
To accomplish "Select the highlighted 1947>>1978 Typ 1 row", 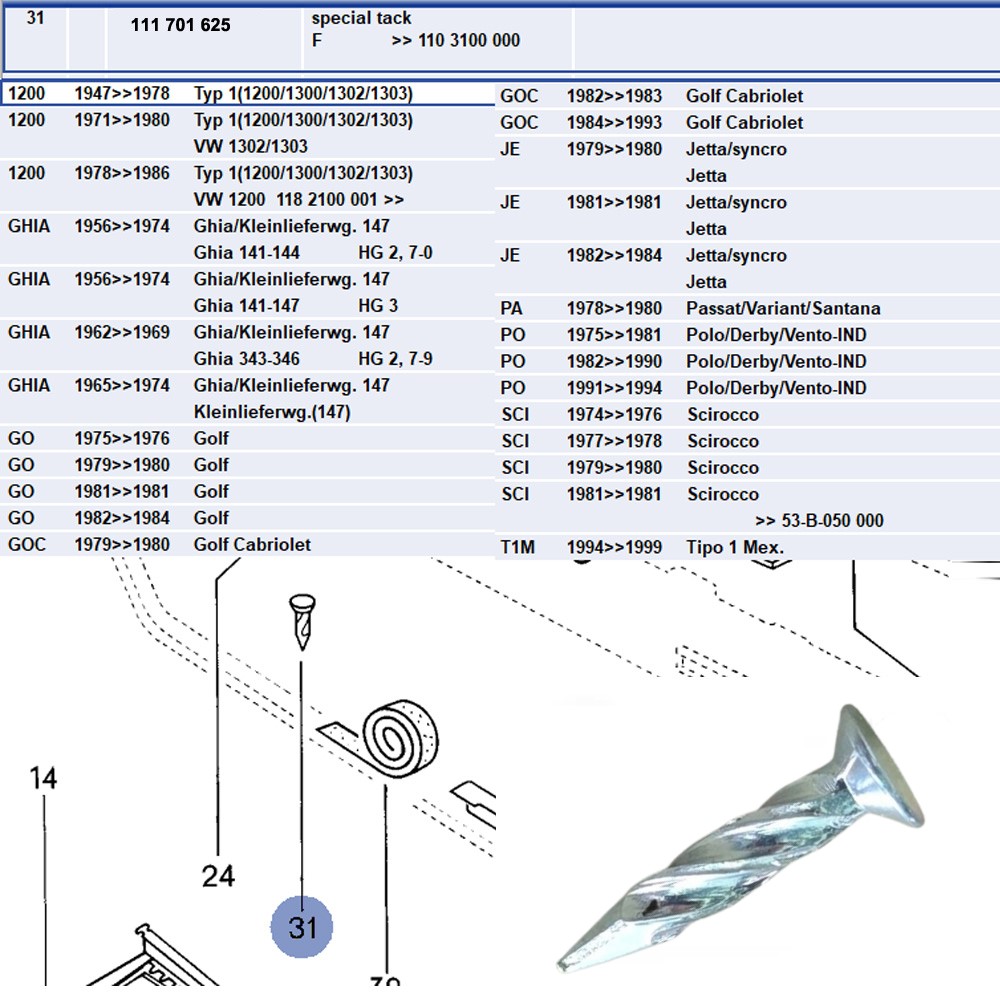I will pyautogui.click(x=250, y=94).
